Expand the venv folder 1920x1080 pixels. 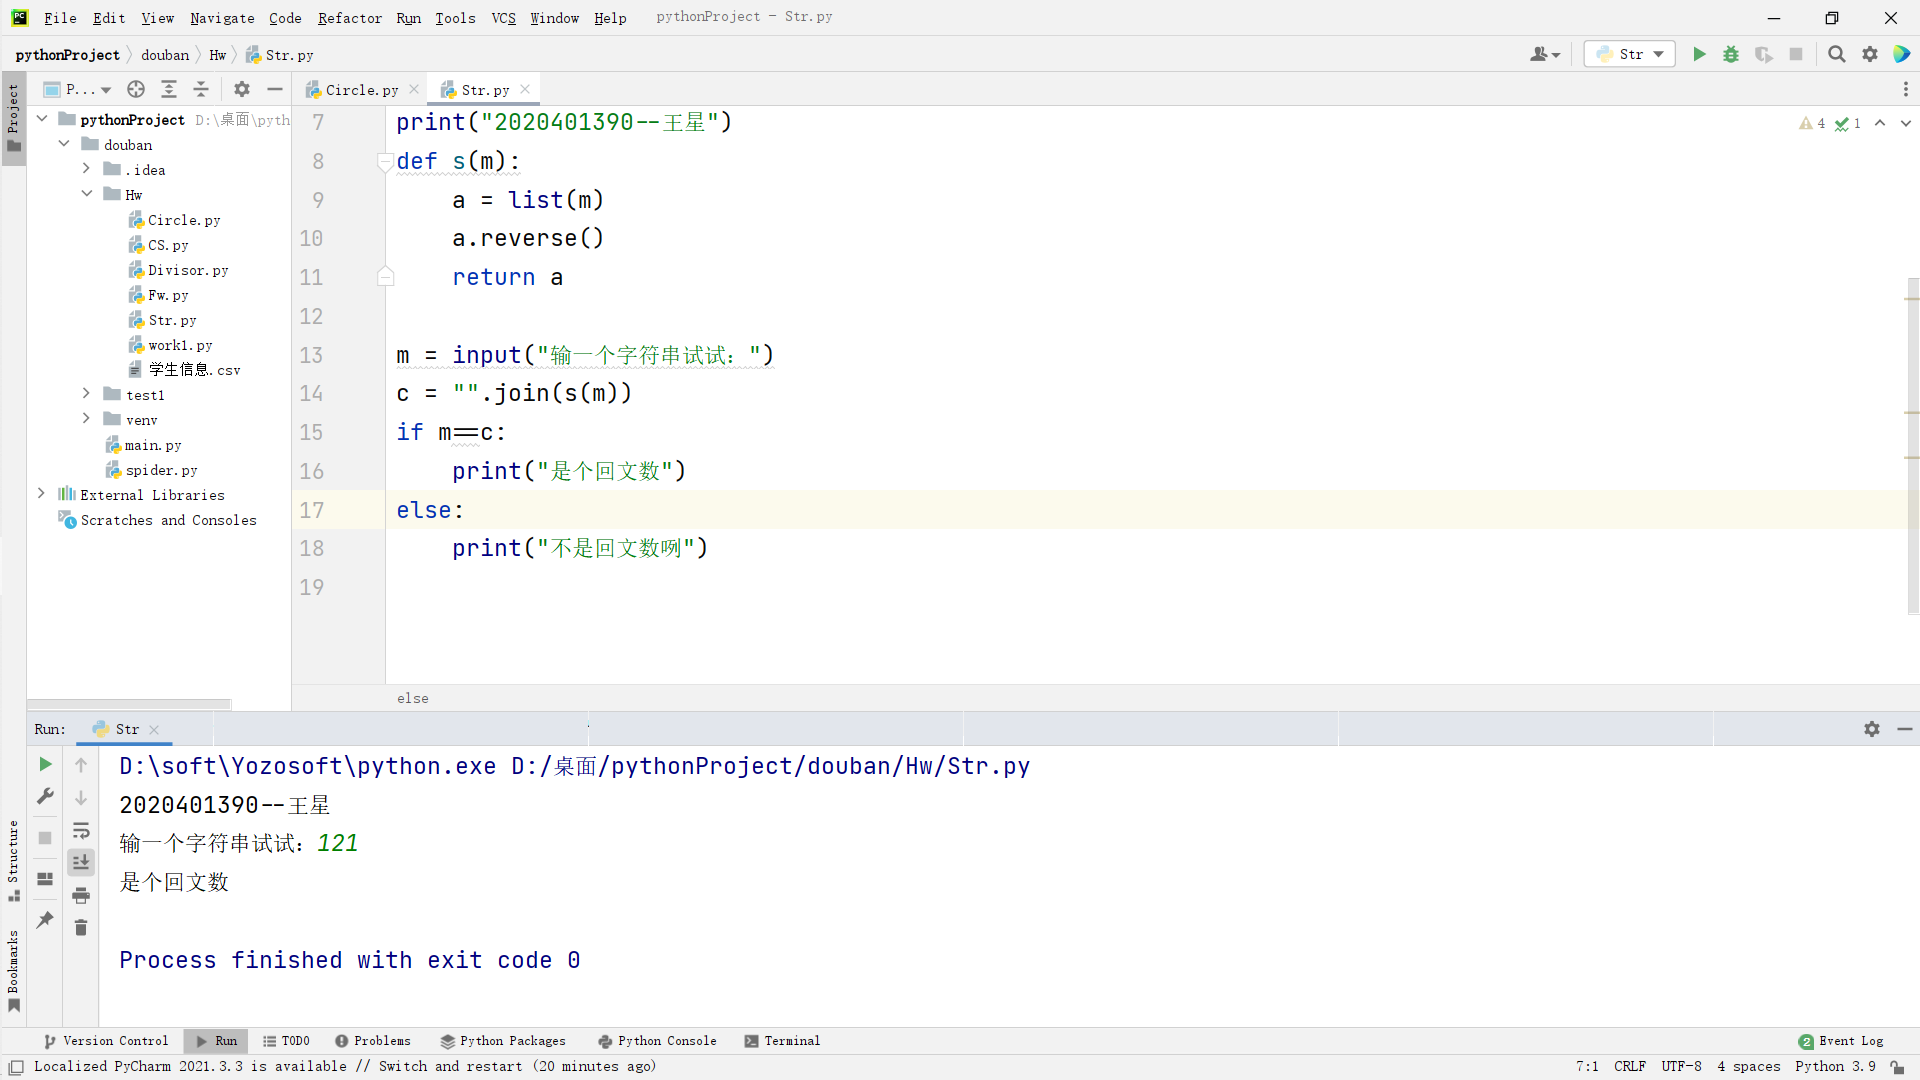point(87,419)
